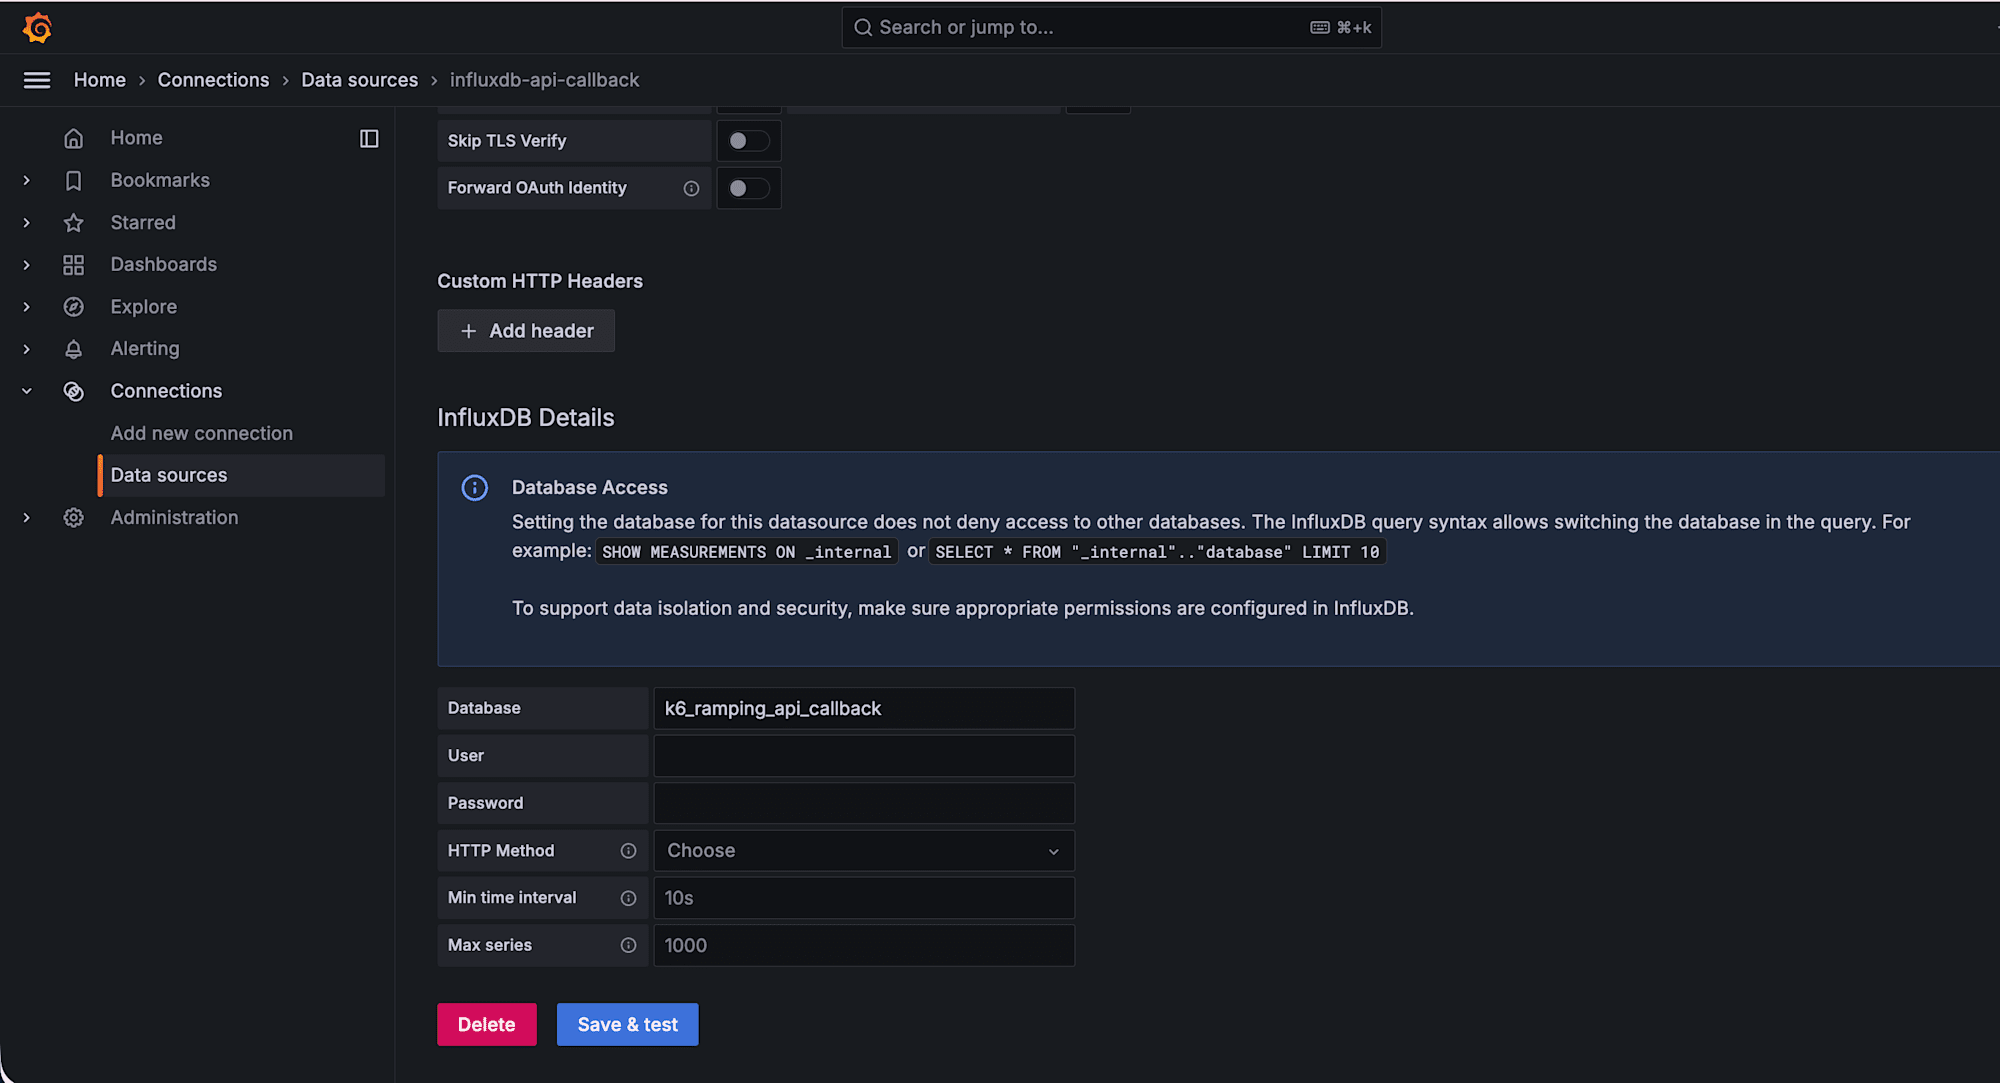Open the HTTP Method dropdown

pyautogui.click(x=863, y=851)
